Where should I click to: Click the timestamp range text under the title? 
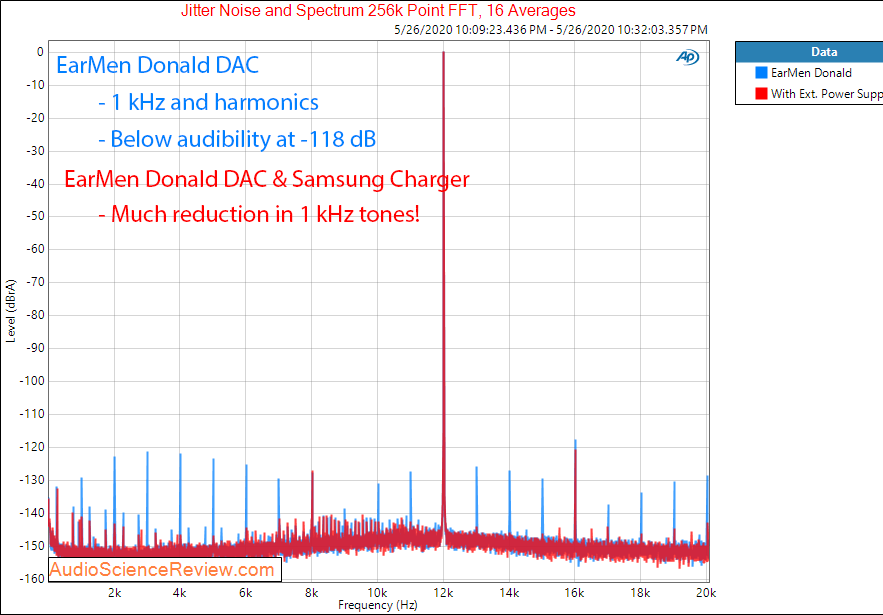point(551,30)
